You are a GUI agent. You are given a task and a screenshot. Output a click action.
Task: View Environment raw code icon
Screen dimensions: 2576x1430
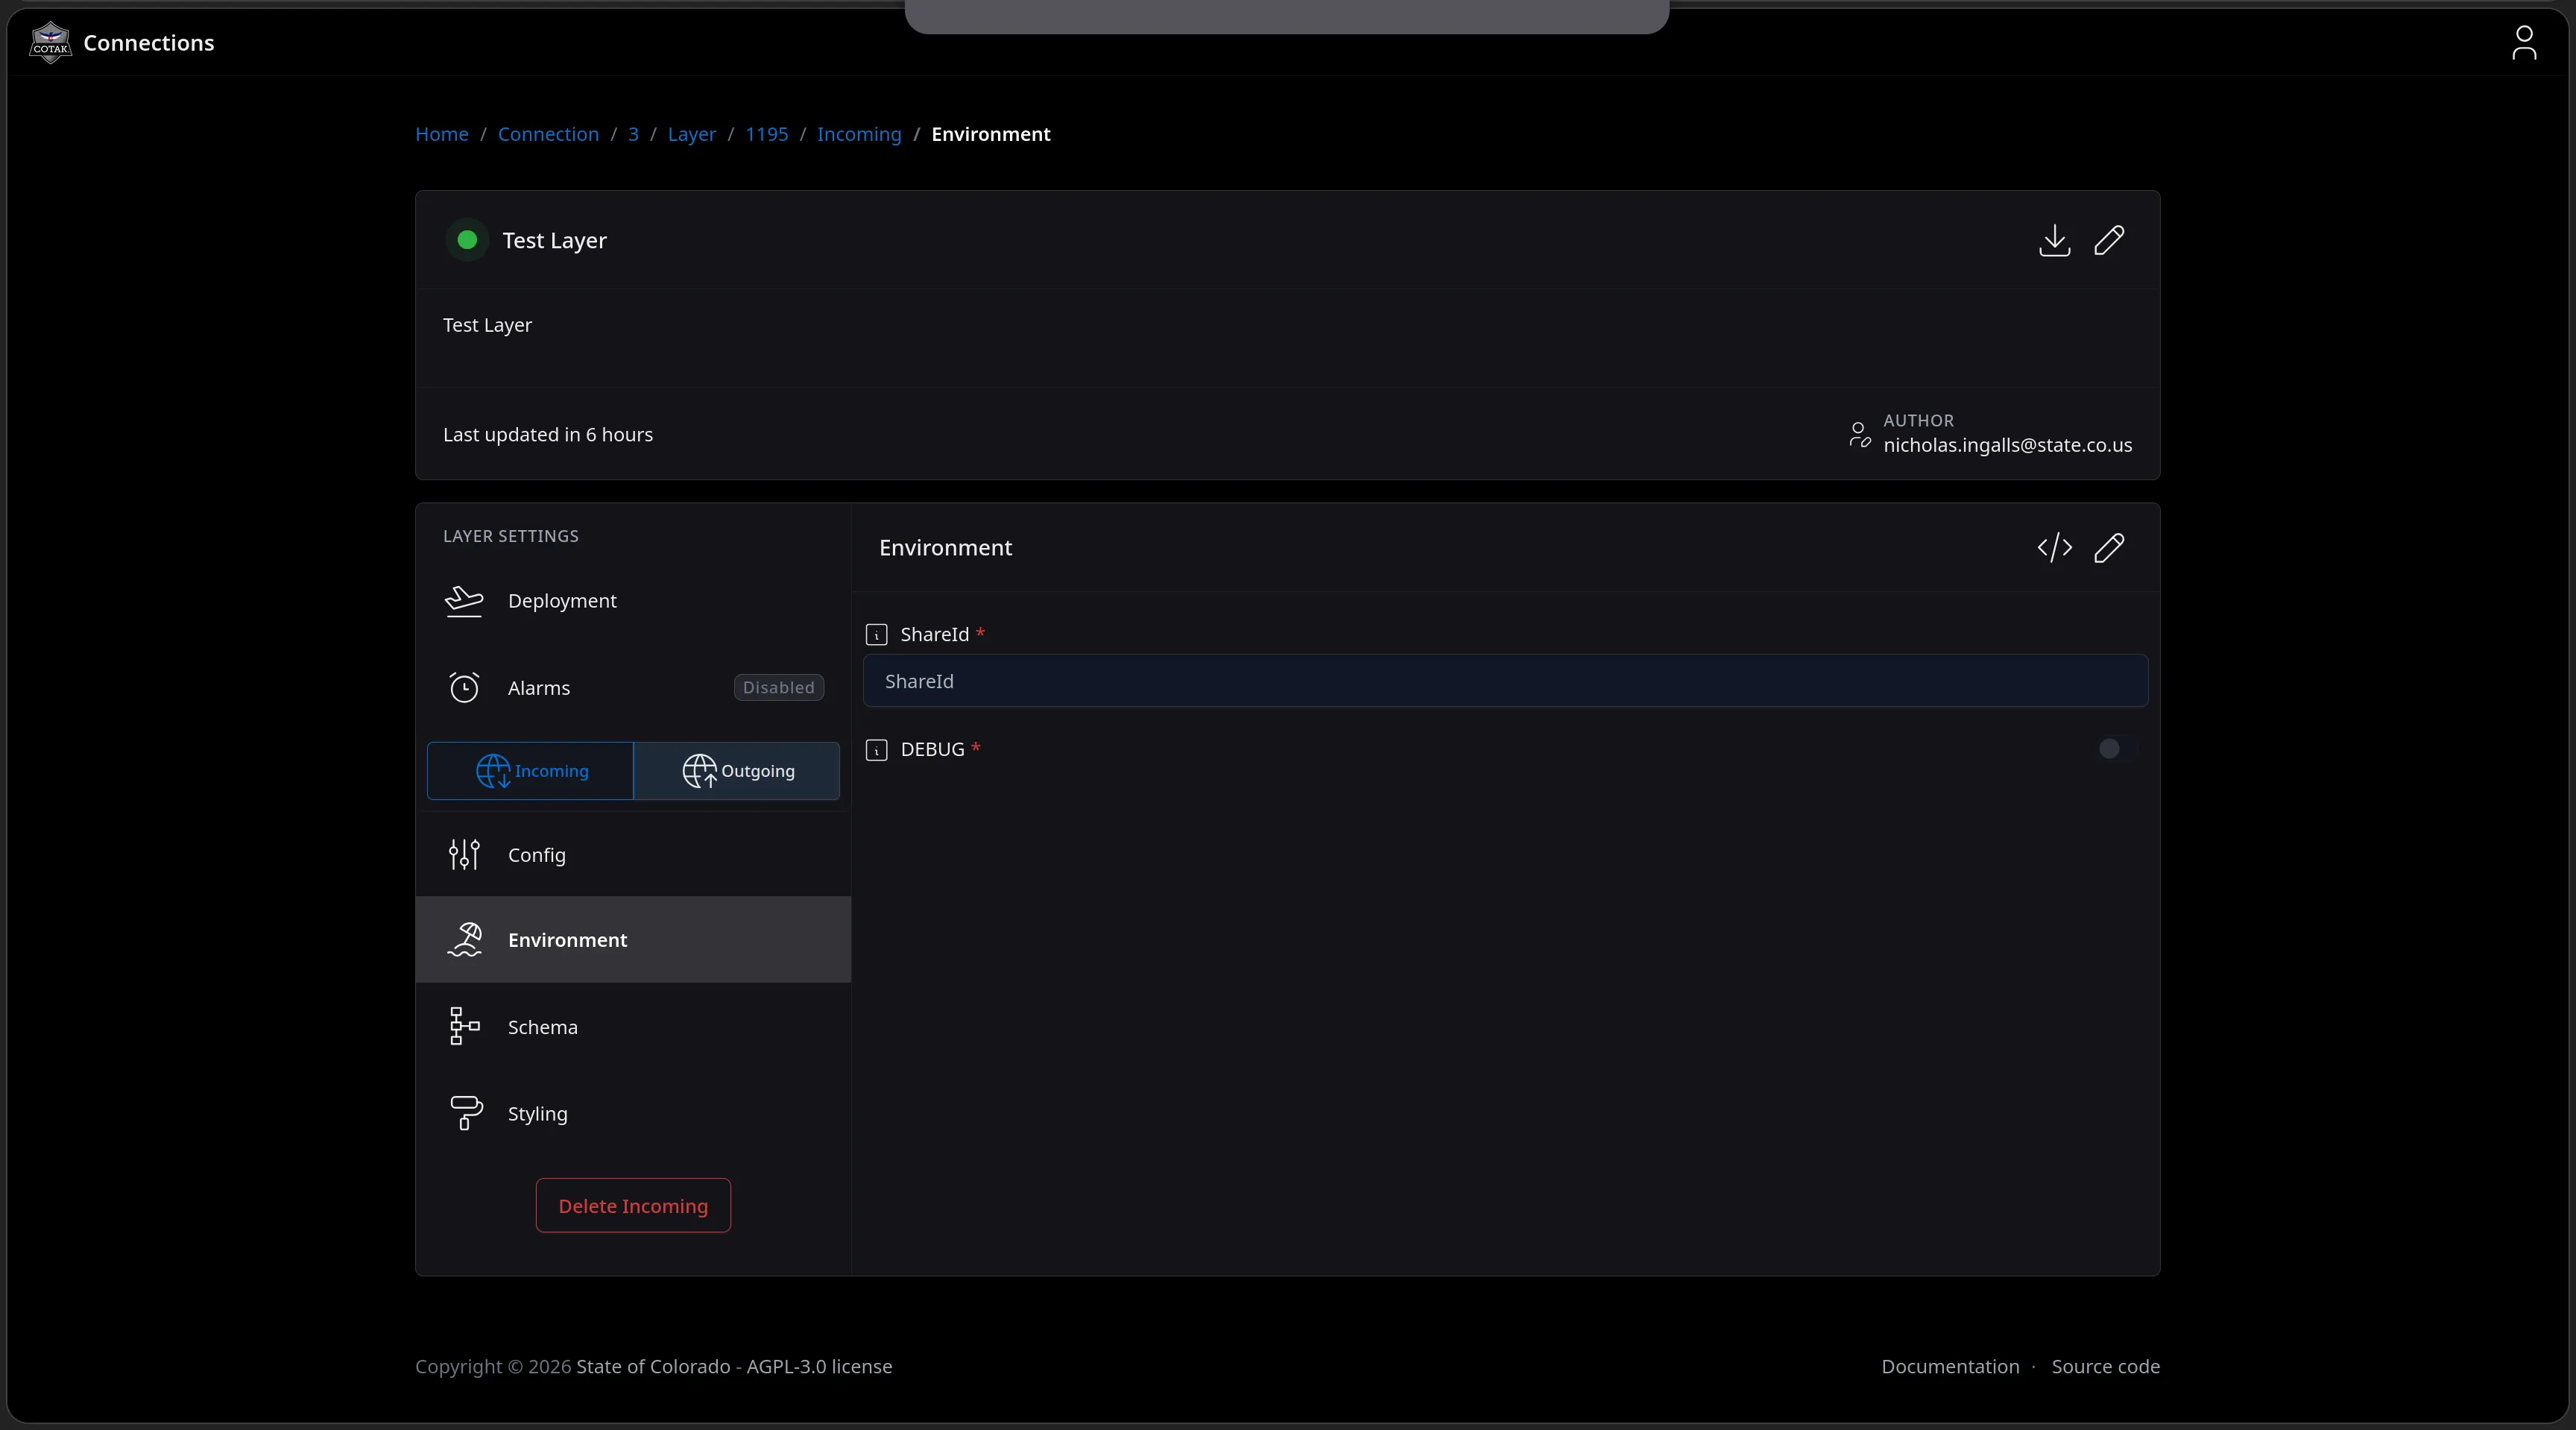click(x=2054, y=548)
